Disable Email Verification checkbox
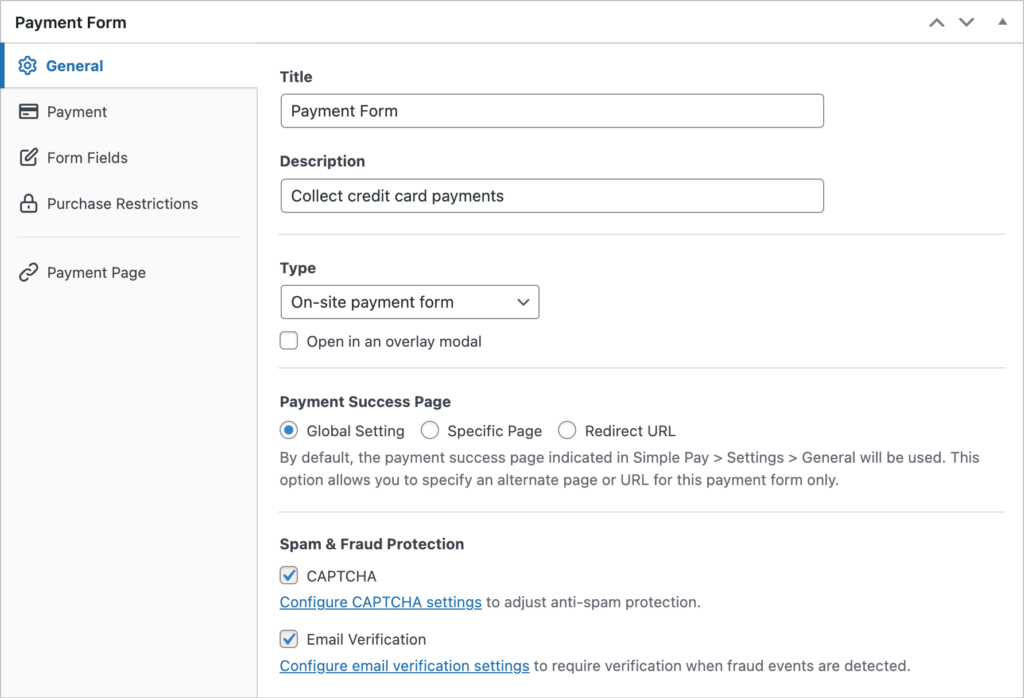Screen dimensions: 1024x698 pos(289,639)
